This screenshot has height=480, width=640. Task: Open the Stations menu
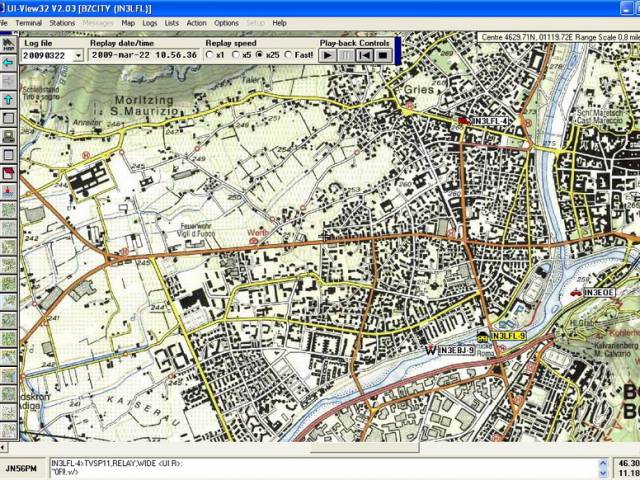tap(62, 23)
